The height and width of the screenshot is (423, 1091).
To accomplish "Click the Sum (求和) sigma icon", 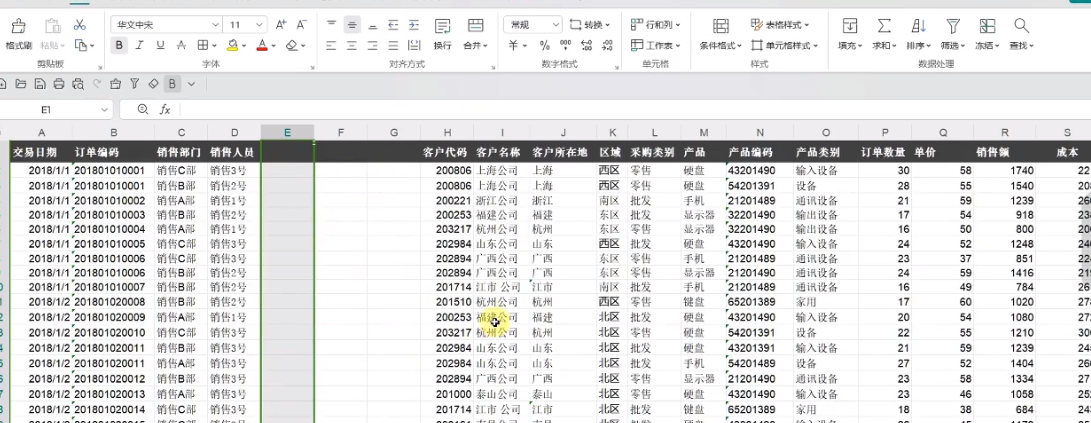I will click(x=884, y=25).
